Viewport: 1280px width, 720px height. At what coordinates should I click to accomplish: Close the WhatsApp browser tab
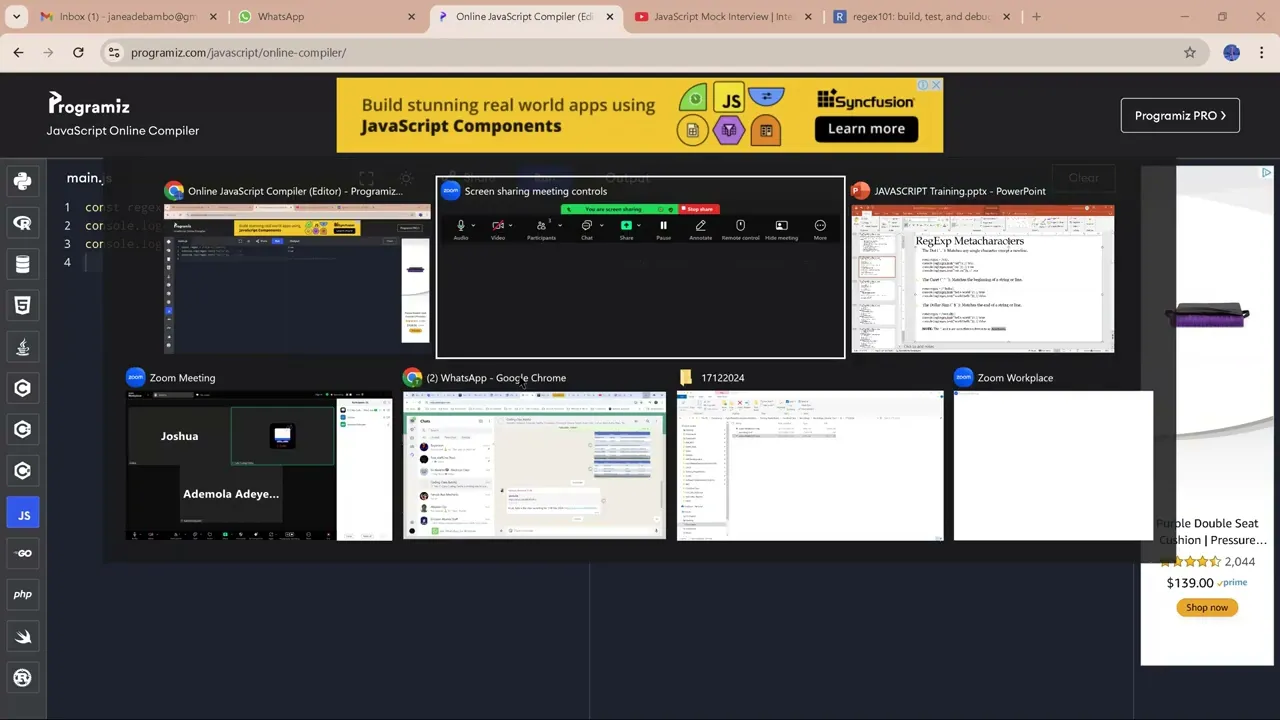[412, 16]
